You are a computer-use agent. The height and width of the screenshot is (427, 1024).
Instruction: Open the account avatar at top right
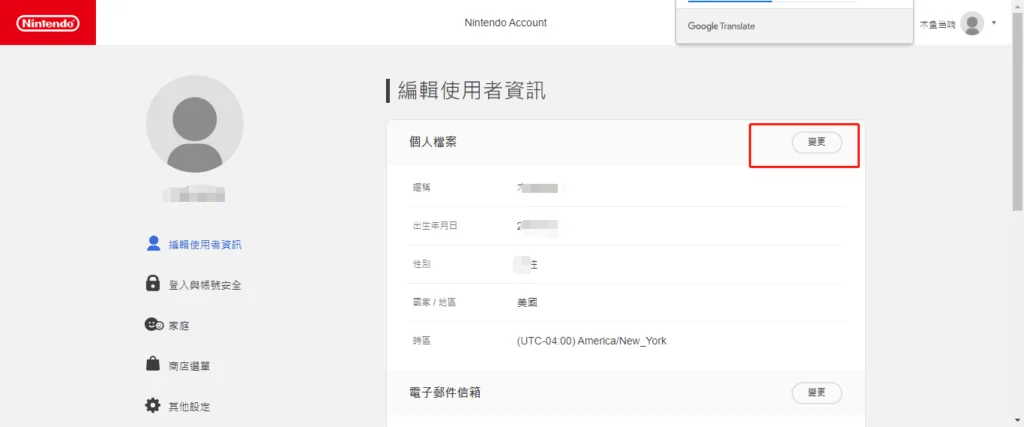pyautogui.click(x=972, y=24)
